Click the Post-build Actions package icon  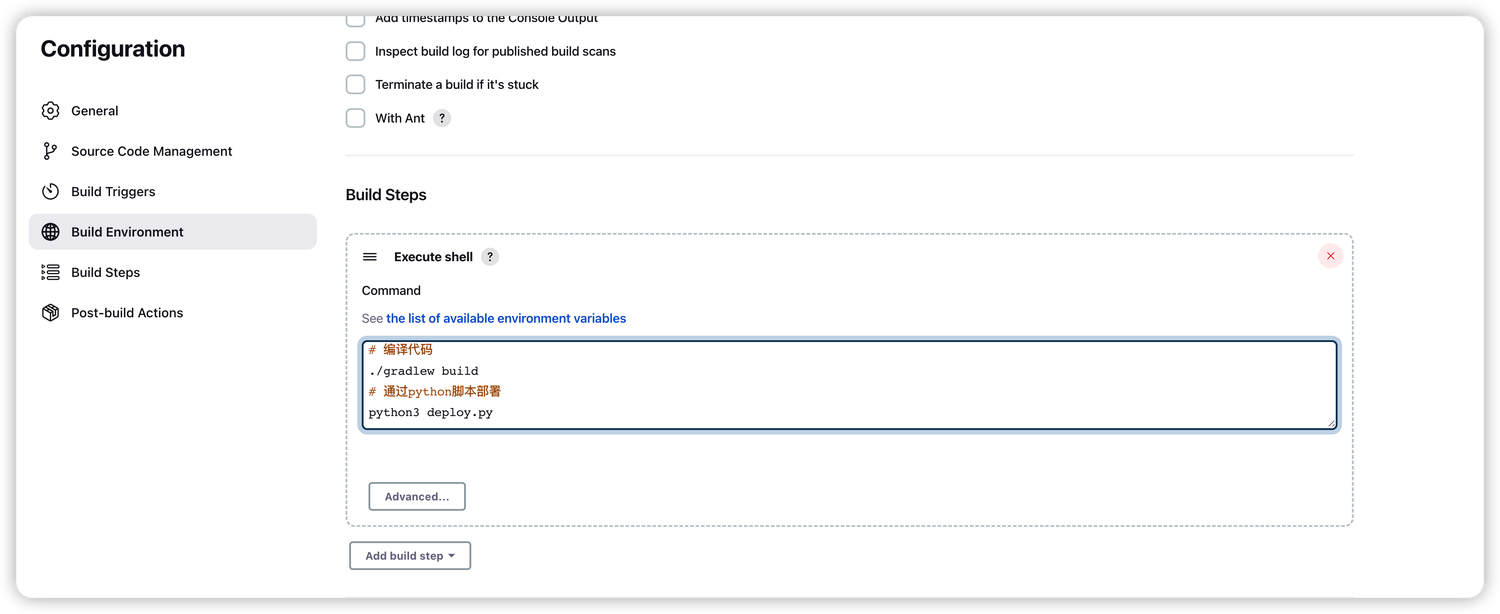pyautogui.click(x=50, y=313)
